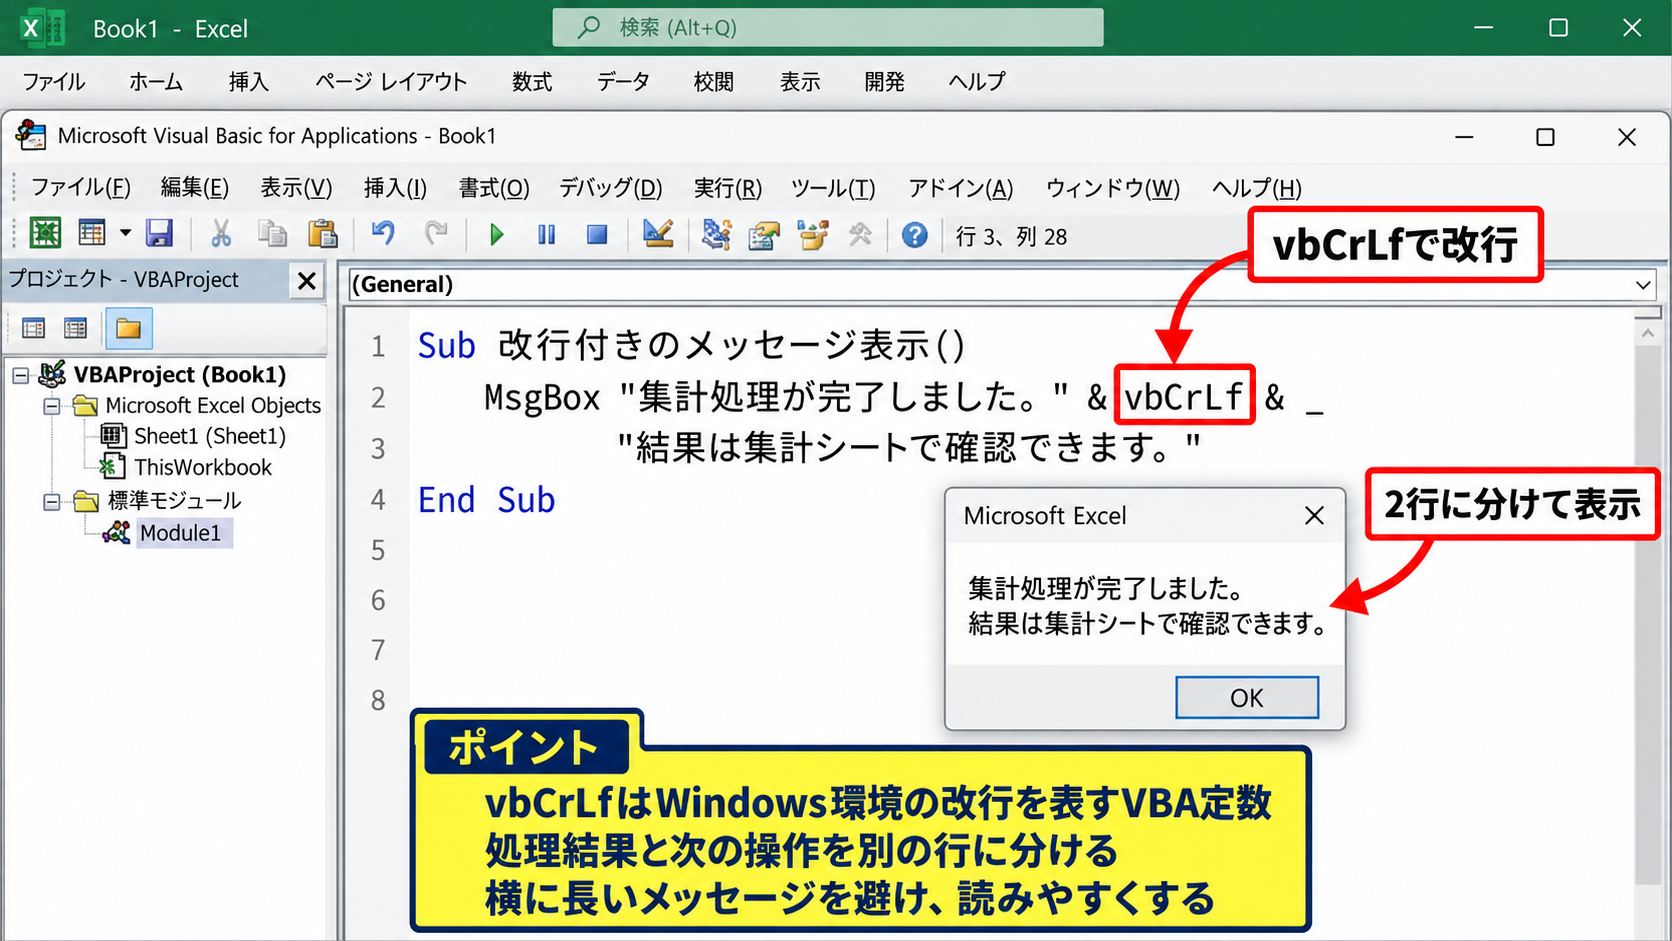Image resolution: width=1672 pixels, height=941 pixels.
Task: Open the Excel ファイル tab
Action: pyautogui.click(x=53, y=82)
